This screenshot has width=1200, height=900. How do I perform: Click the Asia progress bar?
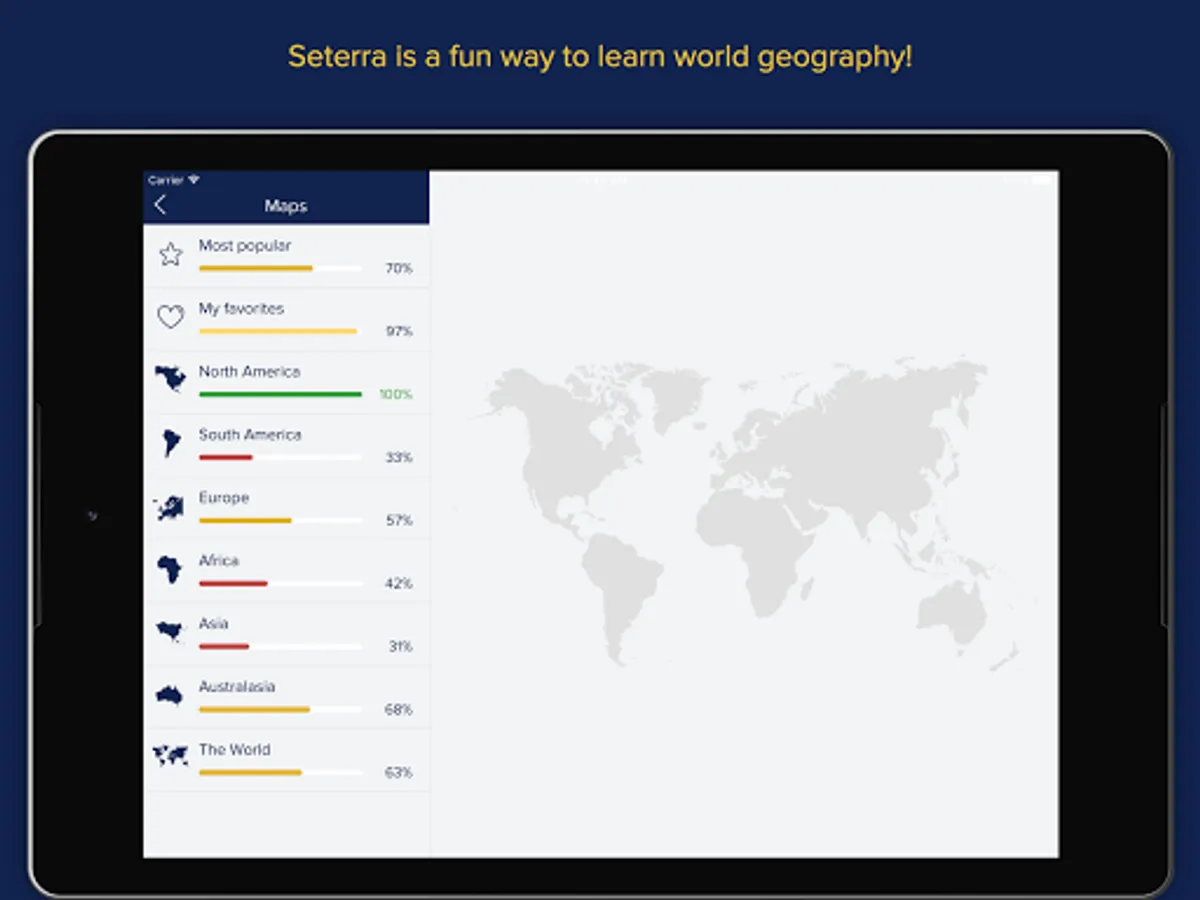280,646
